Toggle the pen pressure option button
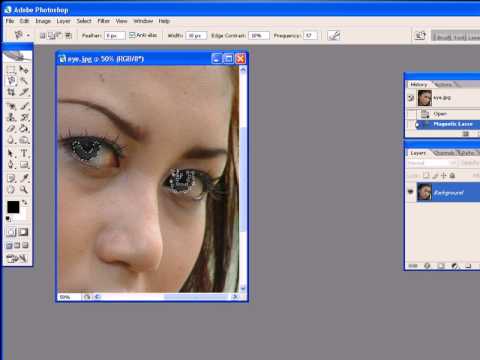 334,35
